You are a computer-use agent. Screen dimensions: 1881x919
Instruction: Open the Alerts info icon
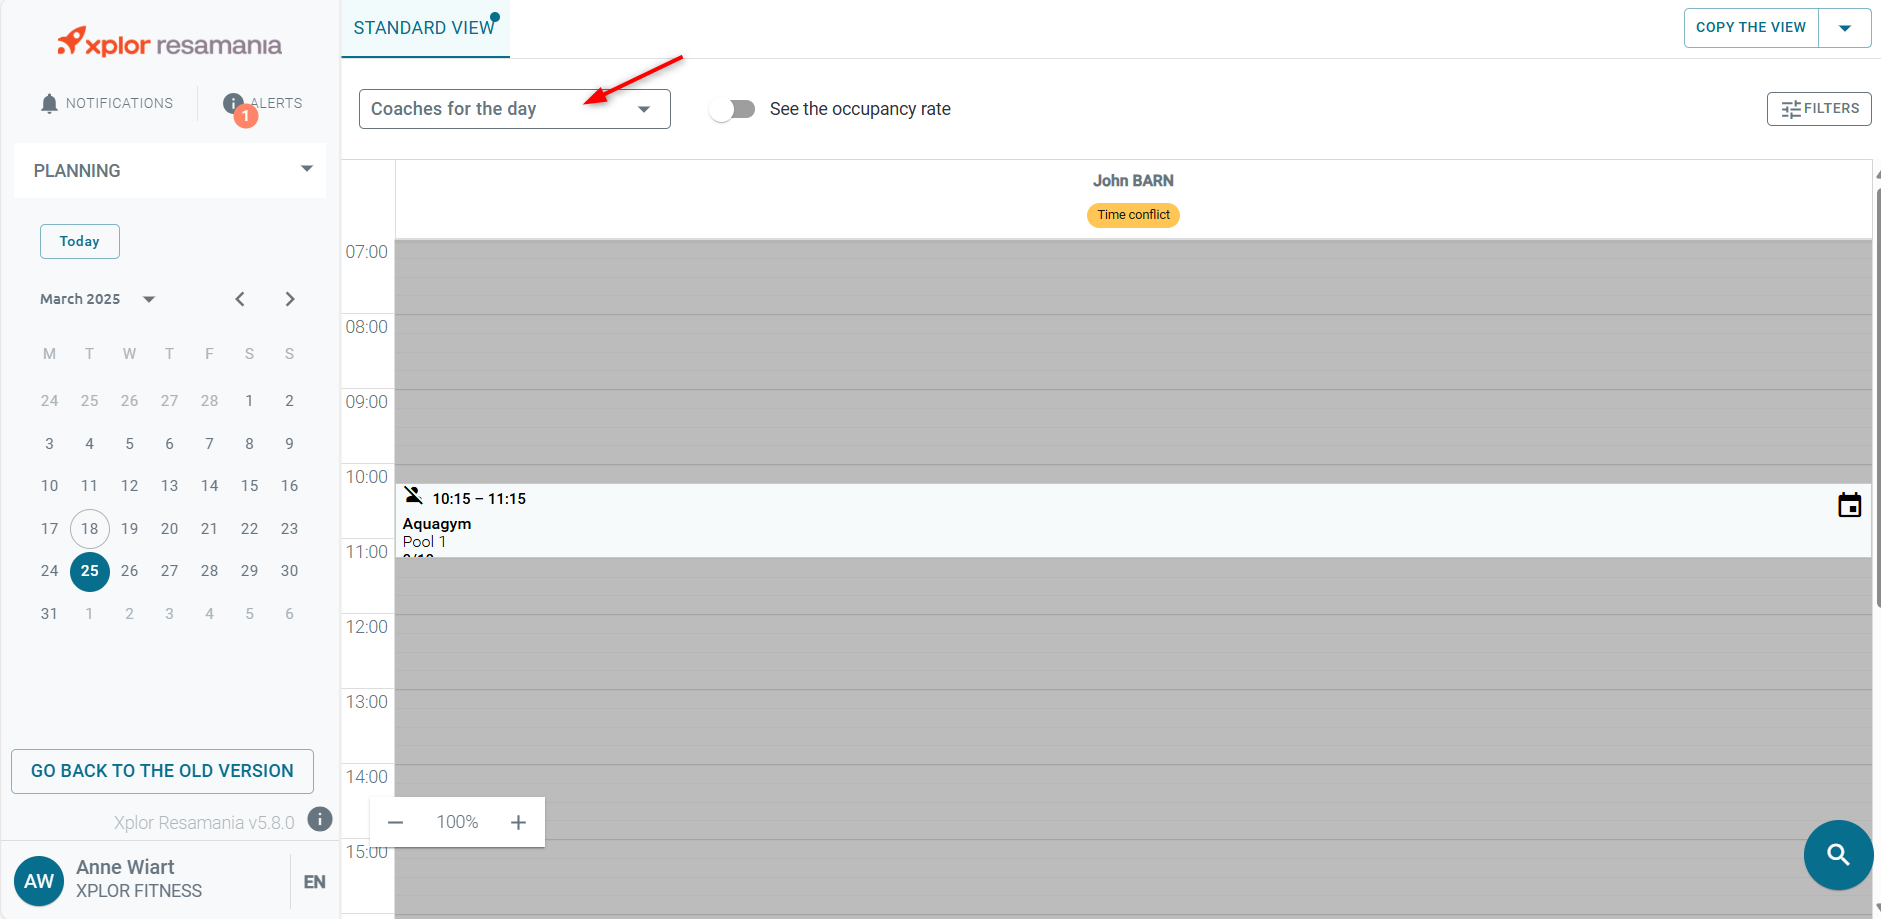coord(233,104)
